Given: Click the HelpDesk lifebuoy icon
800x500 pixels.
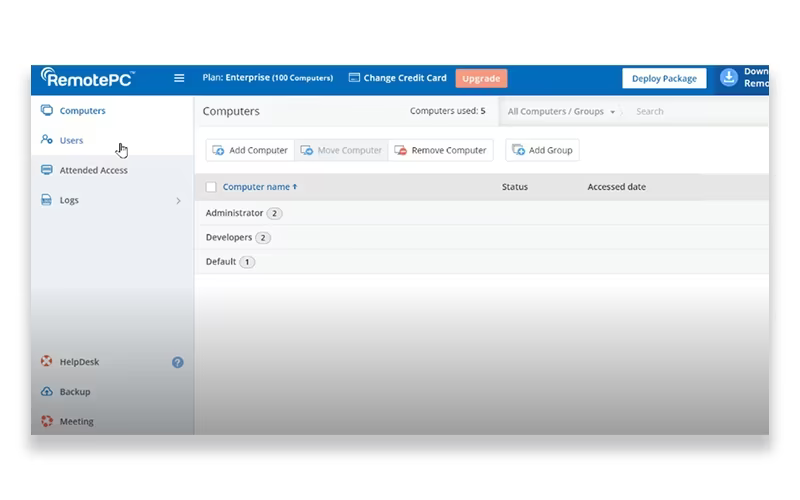Looking at the screenshot, I should (x=46, y=361).
